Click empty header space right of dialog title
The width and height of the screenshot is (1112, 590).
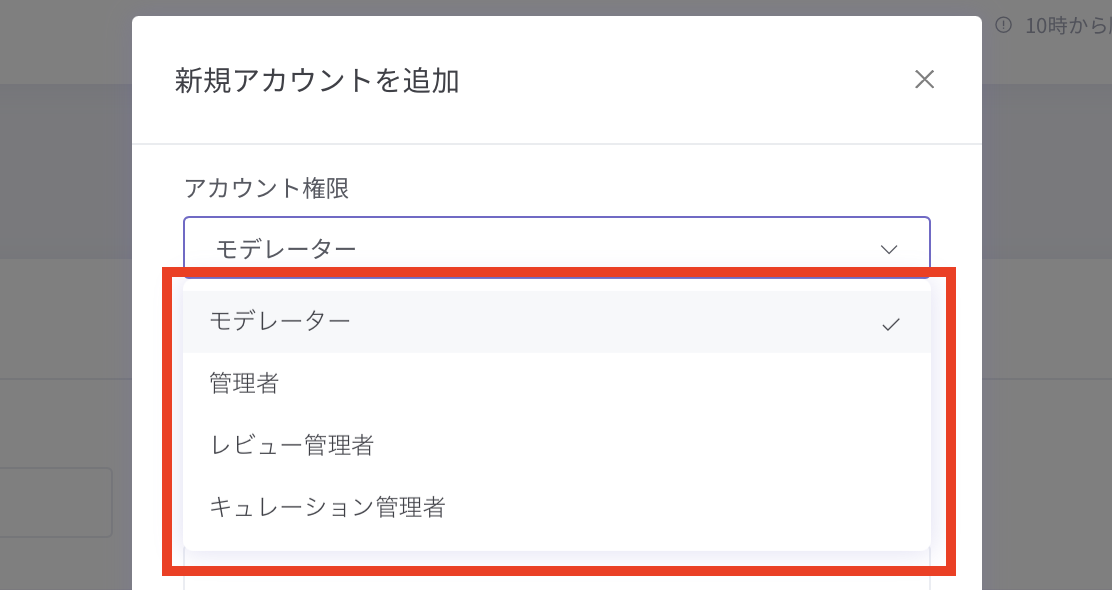coord(680,80)
